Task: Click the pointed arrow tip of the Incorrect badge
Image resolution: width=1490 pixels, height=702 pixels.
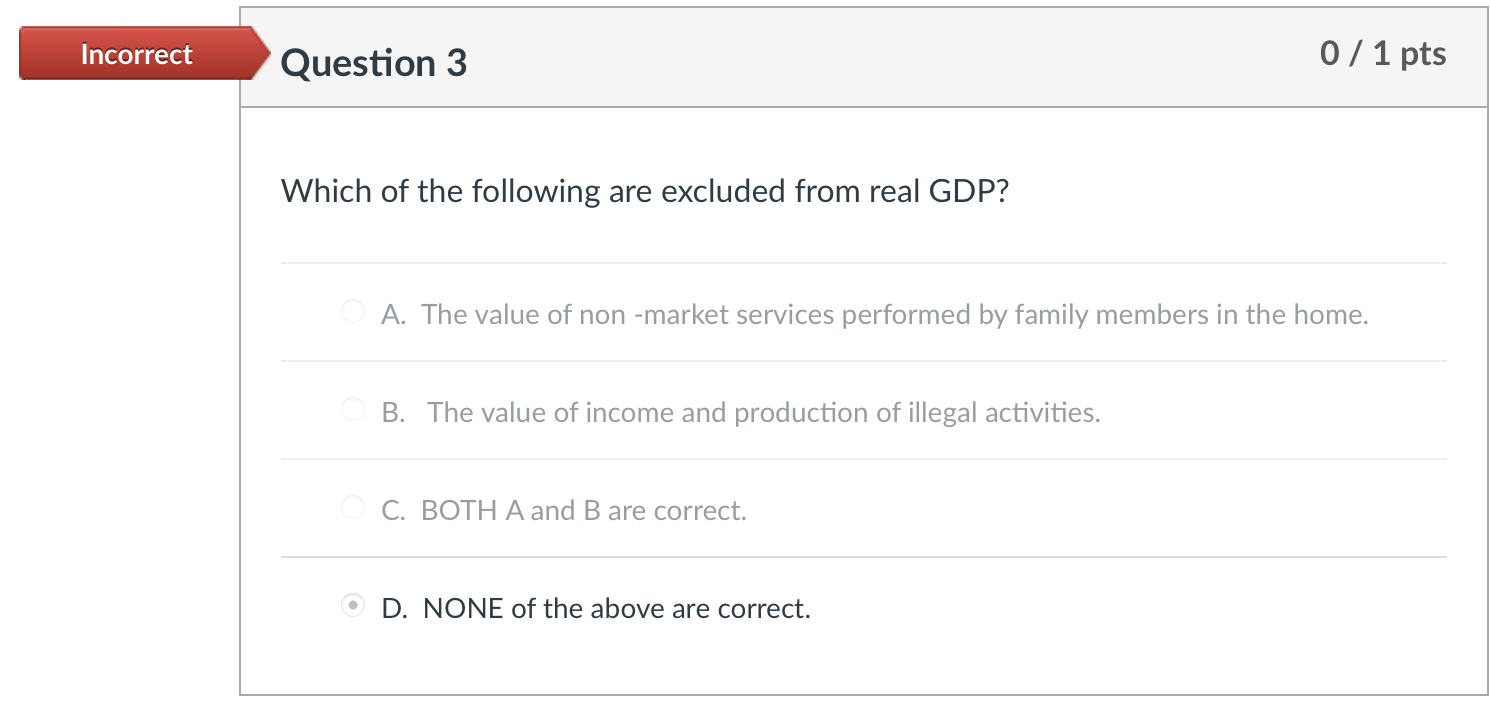Action: (264, 54)
